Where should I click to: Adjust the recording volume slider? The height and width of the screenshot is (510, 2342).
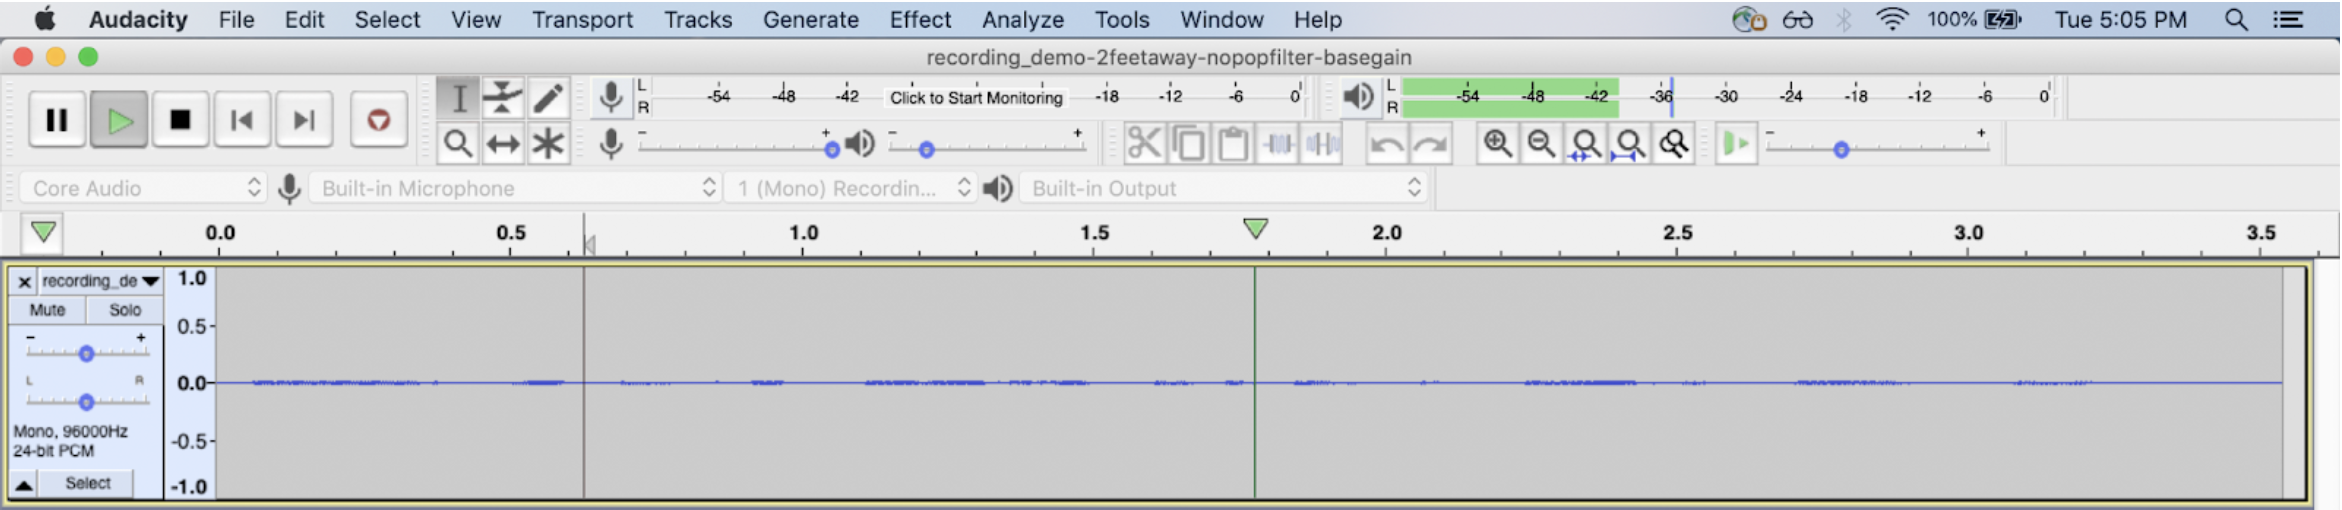coord(831,149)
